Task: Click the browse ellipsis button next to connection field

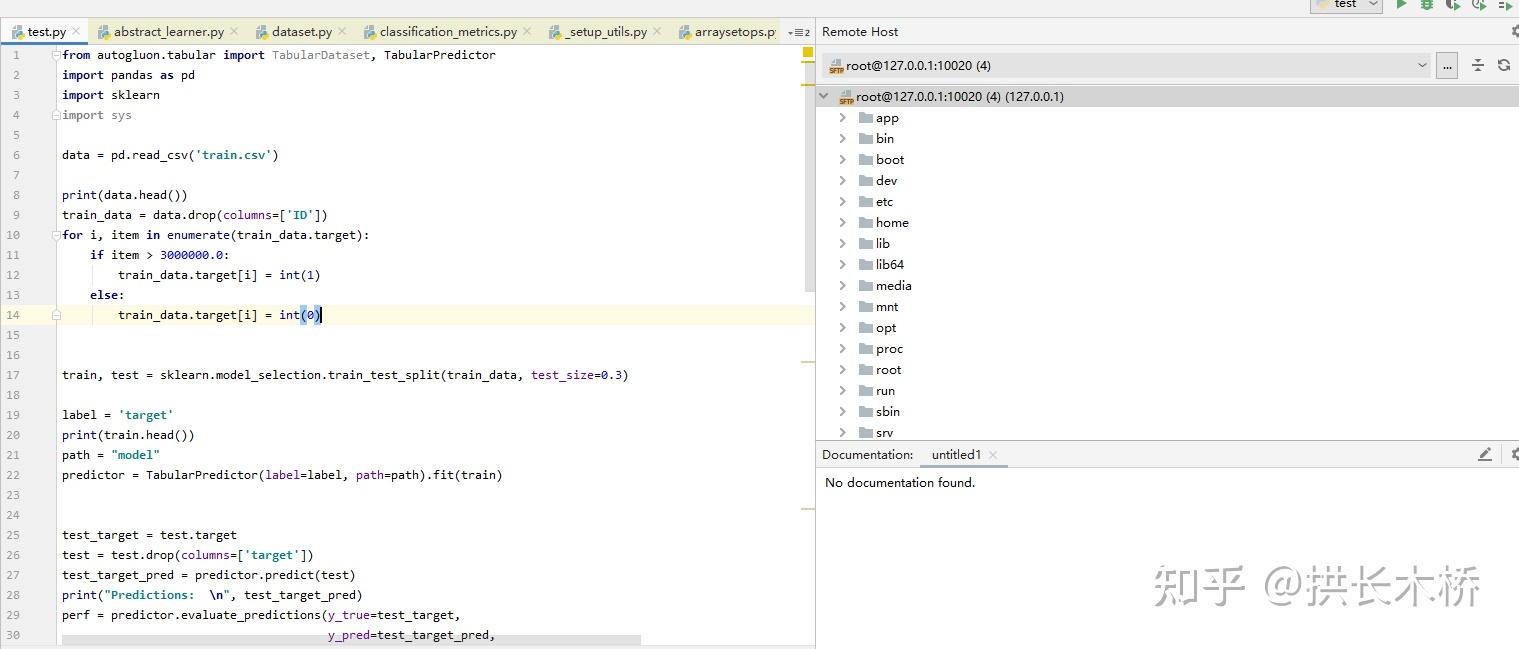Action: click(1447, 65)
